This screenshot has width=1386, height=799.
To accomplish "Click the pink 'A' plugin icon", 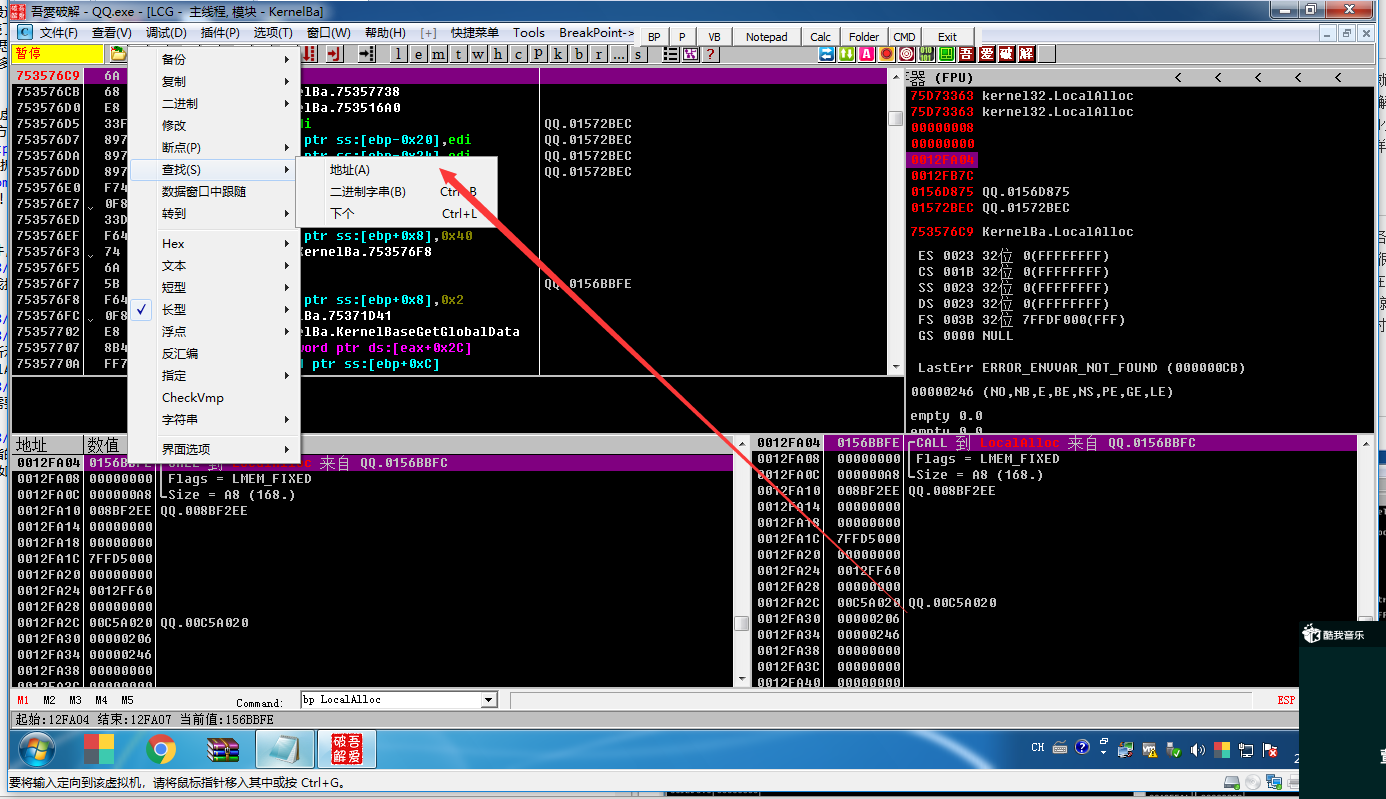I will [x=866, y=54].
